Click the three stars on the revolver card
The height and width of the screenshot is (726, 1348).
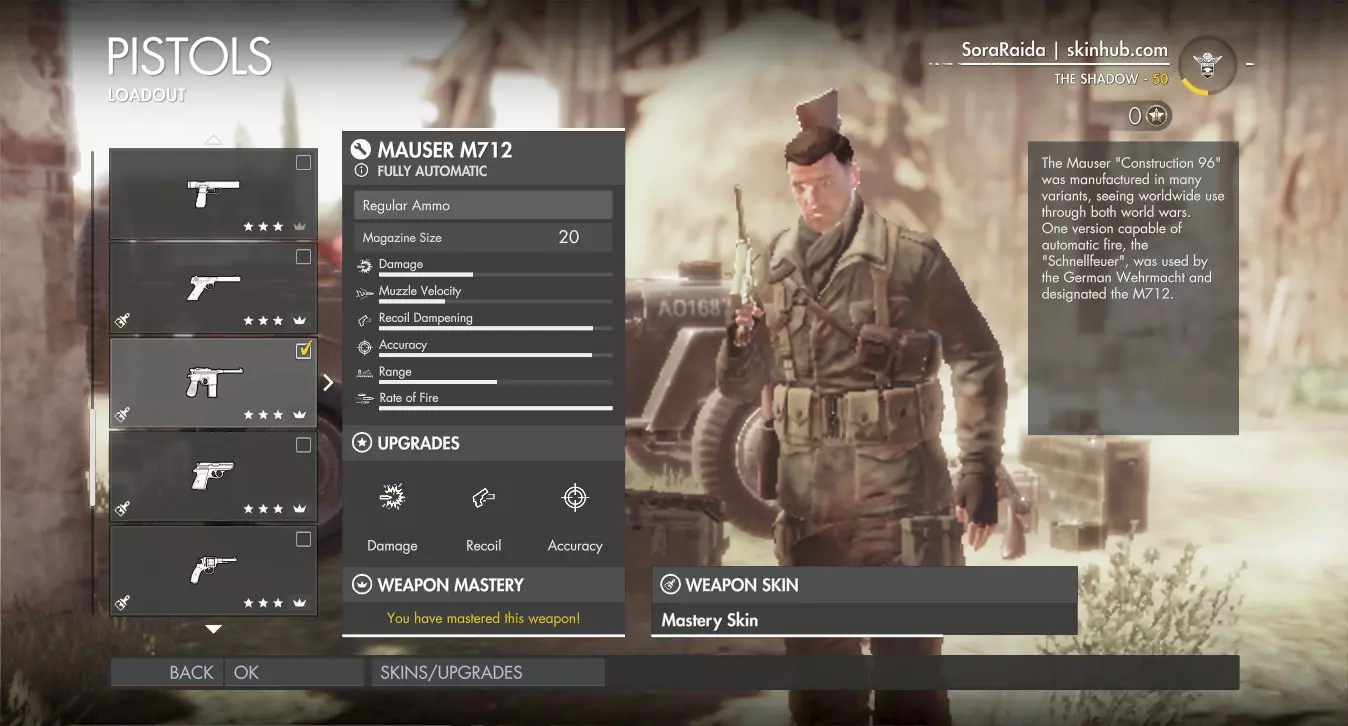(x=264, y=603)
